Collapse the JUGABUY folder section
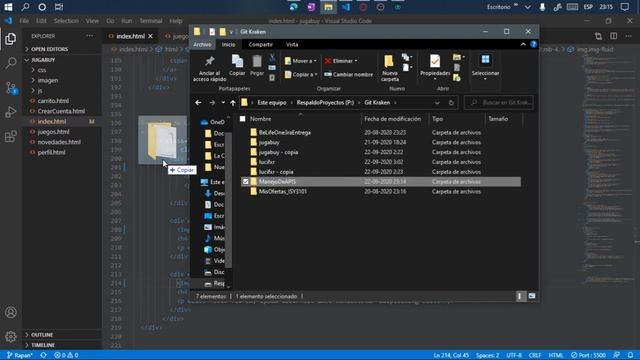This screenshot has height=360, width=640. (x=43, y=60)
